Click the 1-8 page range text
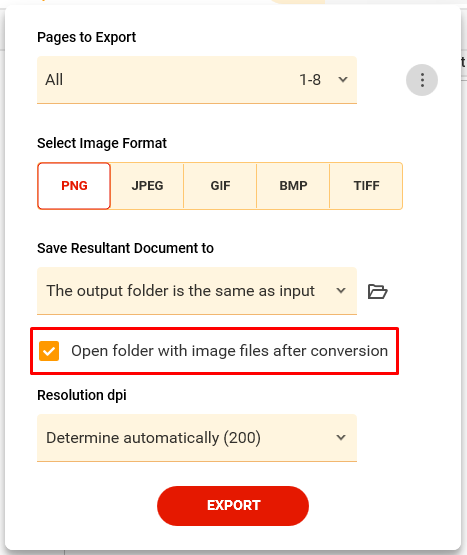 pyautogui.click(x=310, y=80)
